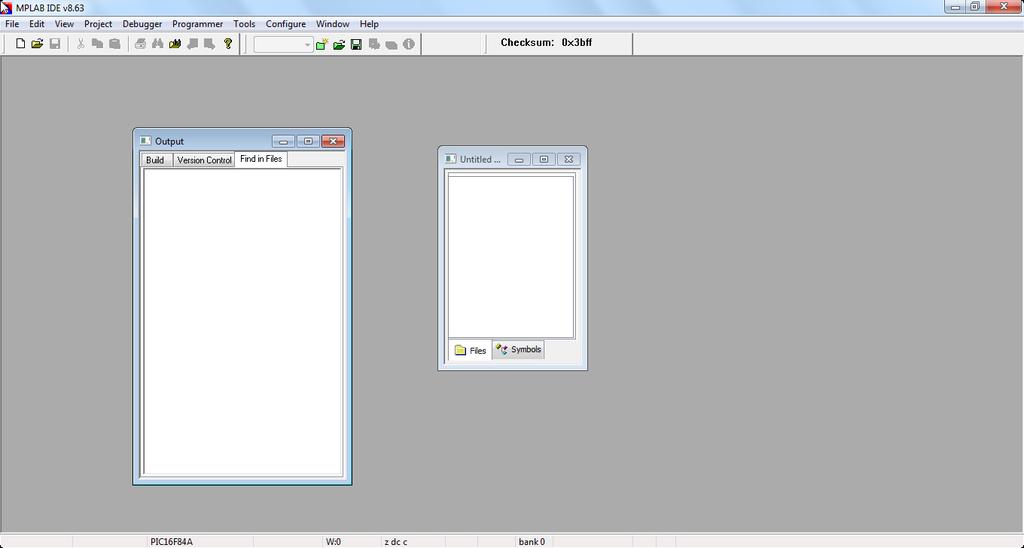
Task: Click the W:0 status bar entry
Action: pos(333,541)
